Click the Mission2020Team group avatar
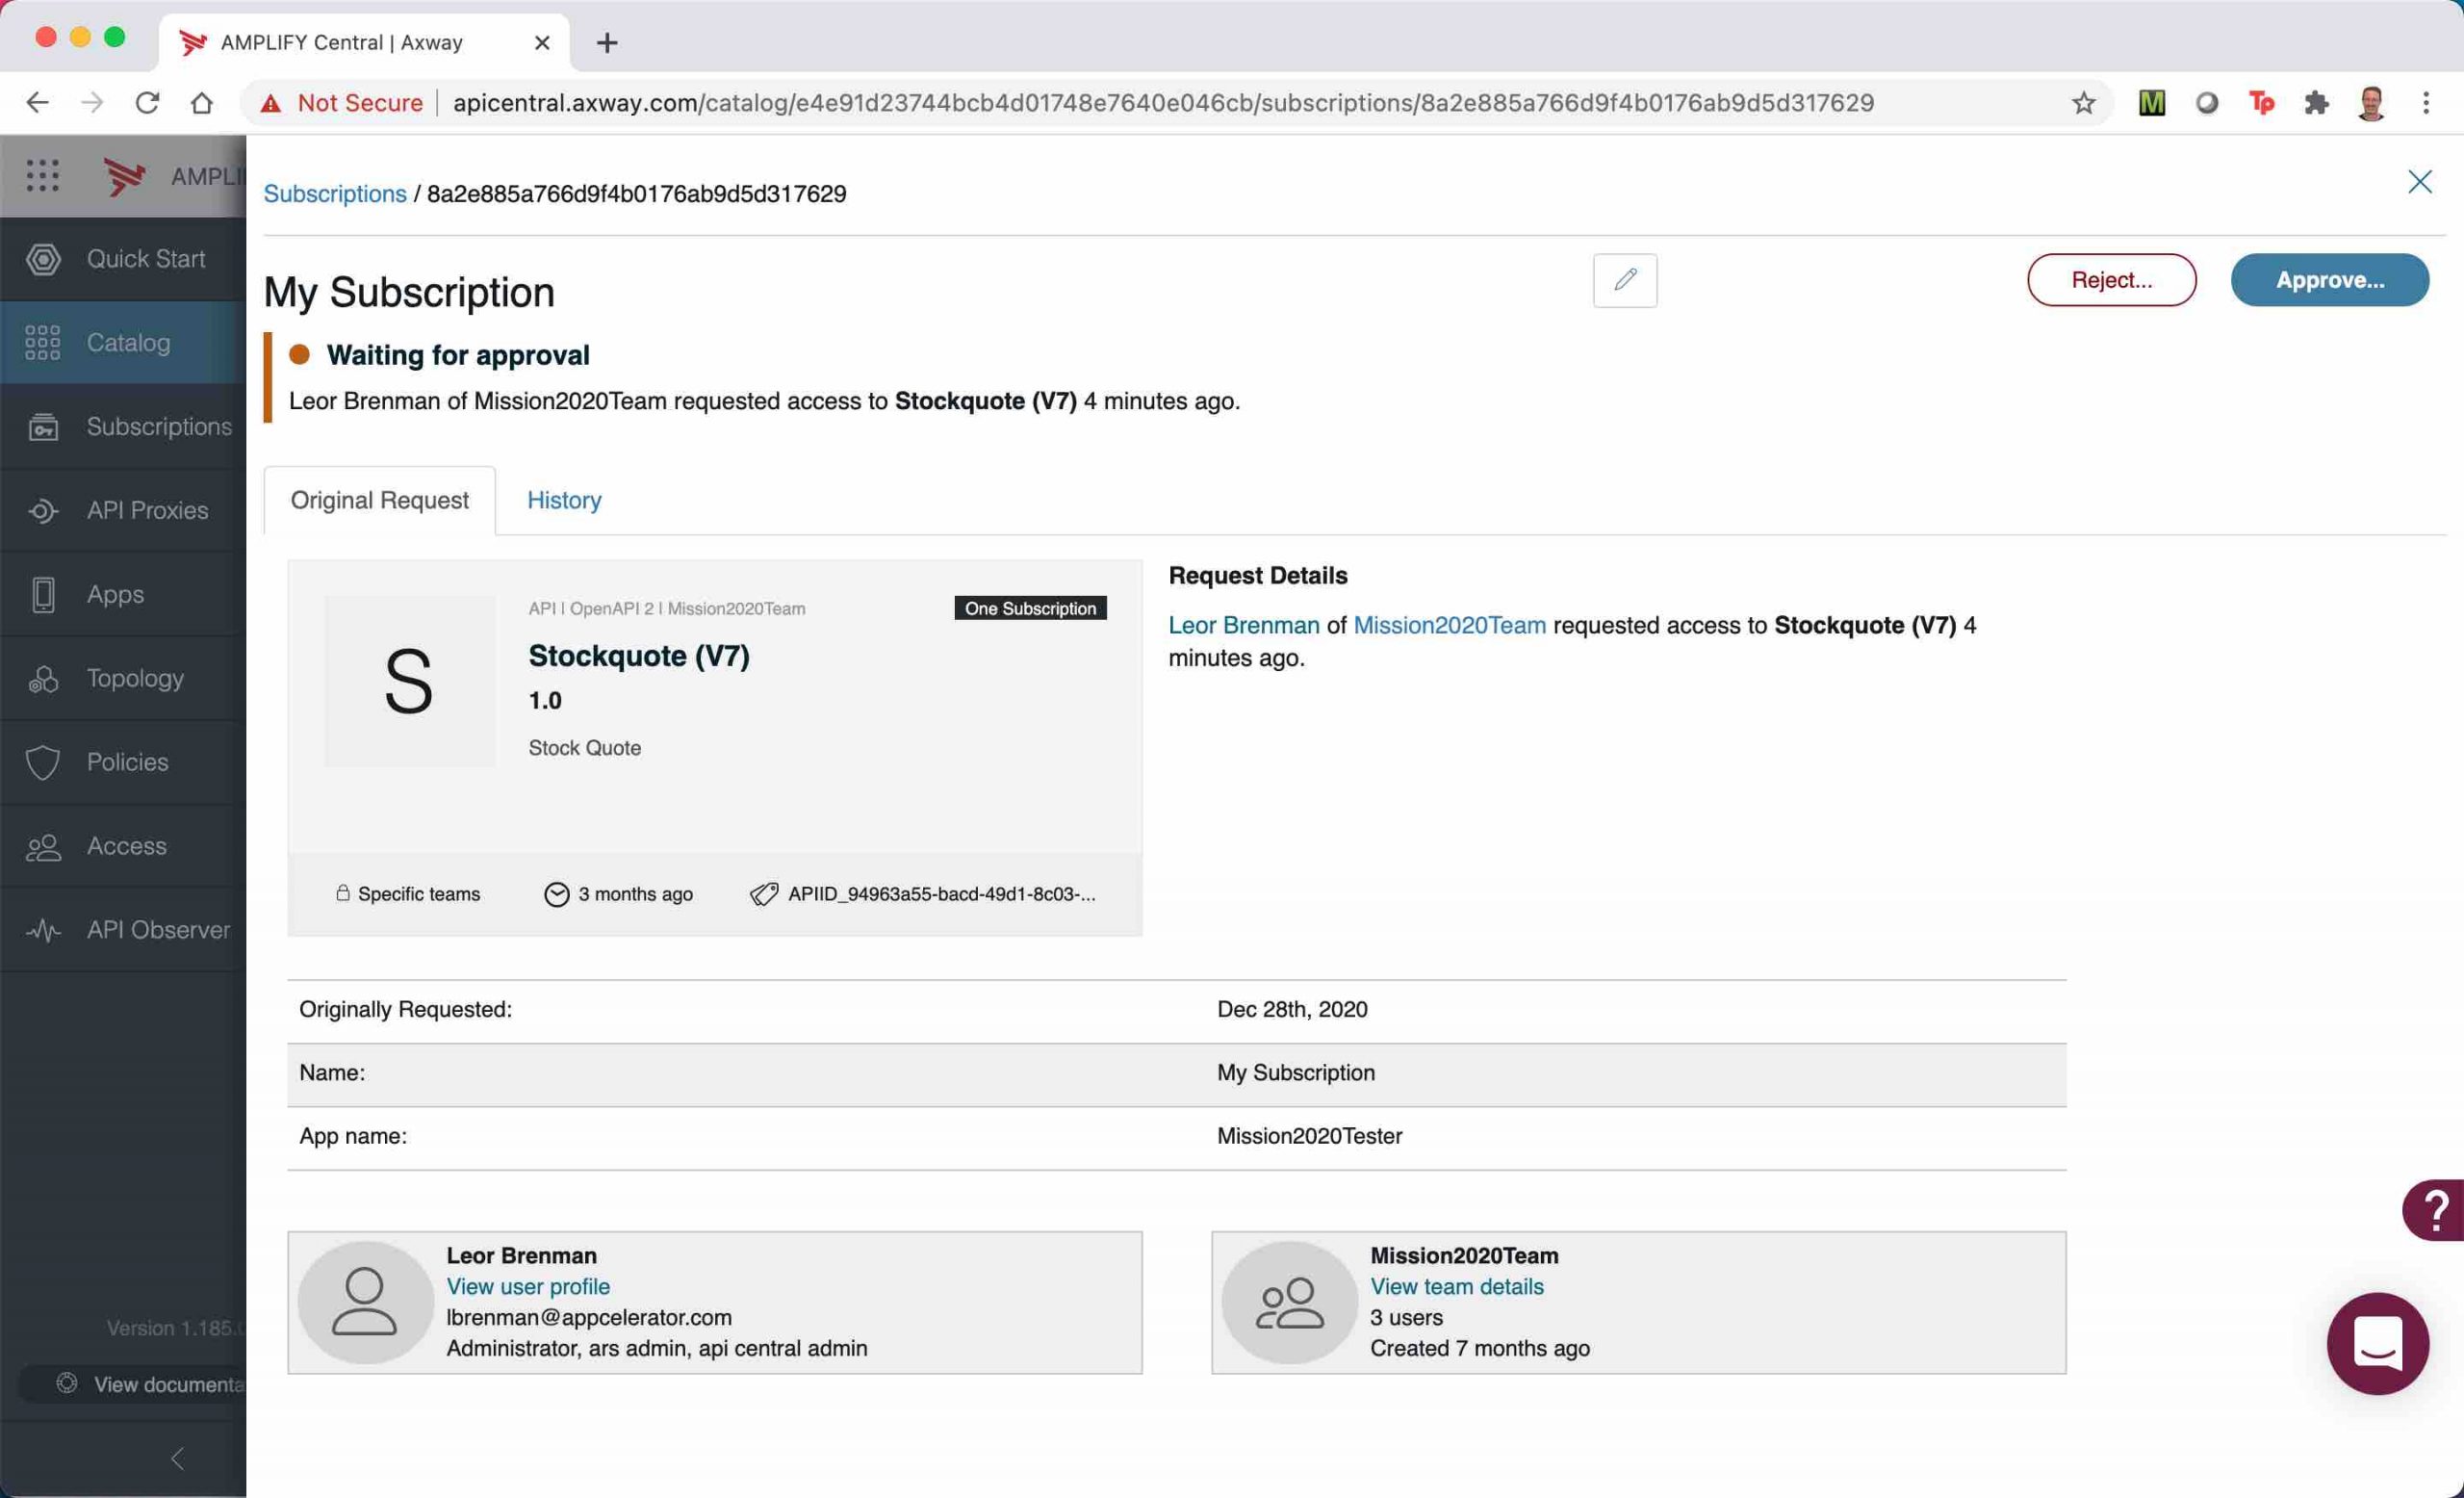Image resolution: width=2464 pixels, height=1498 pixels. 1289,1302
